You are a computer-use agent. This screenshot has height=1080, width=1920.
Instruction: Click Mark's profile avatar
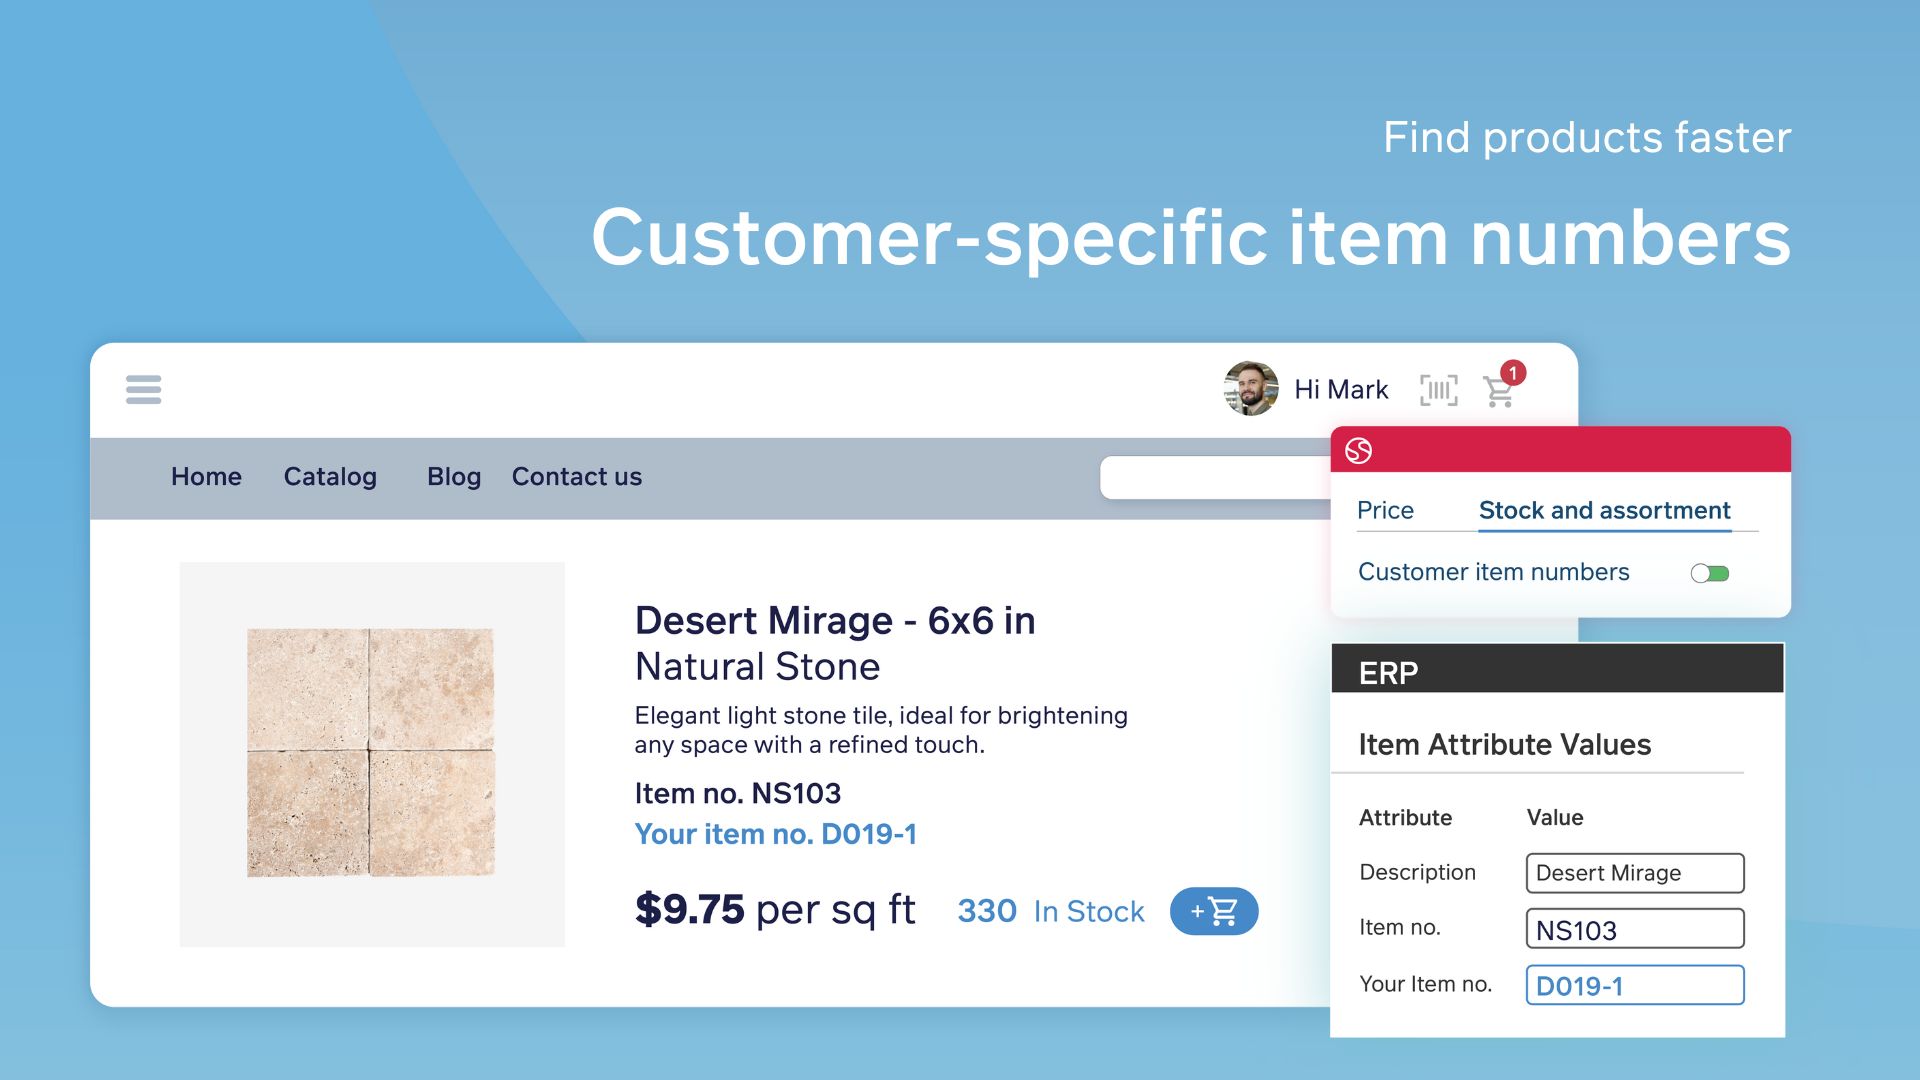pos(1249,390)
